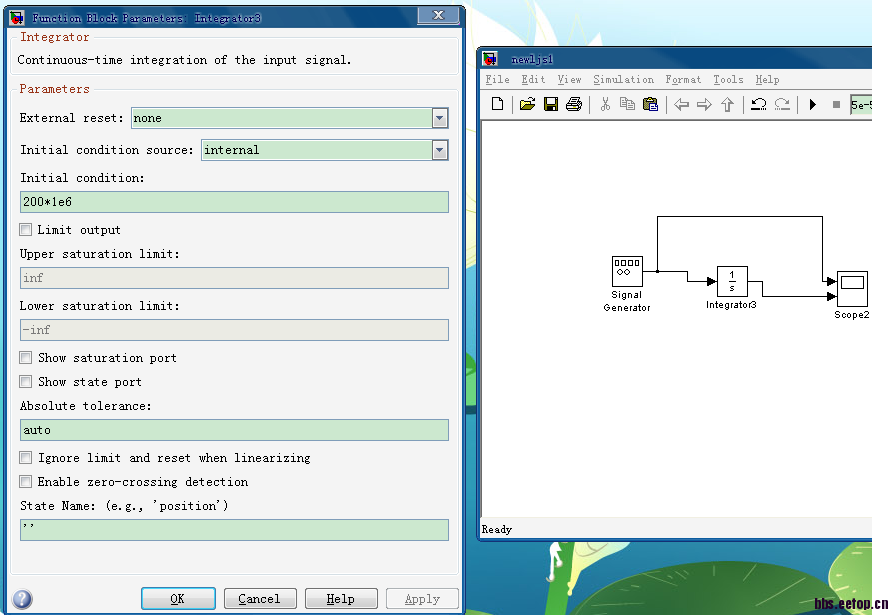Click the Initial condition input field
Screen dimensions: 892x615
tap(234, 202)
